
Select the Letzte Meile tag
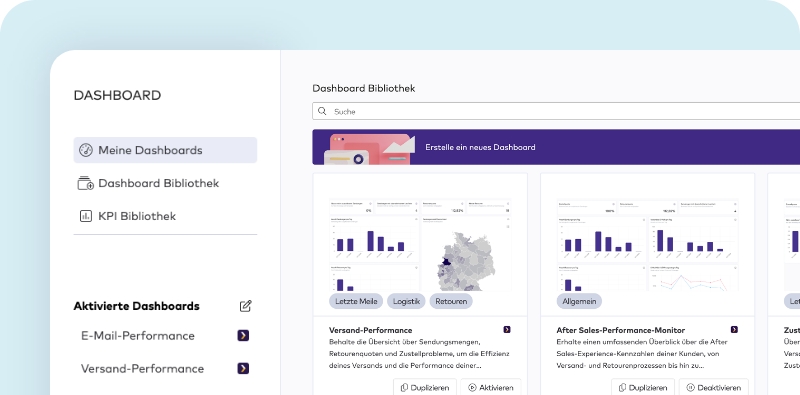coord(356,301)
